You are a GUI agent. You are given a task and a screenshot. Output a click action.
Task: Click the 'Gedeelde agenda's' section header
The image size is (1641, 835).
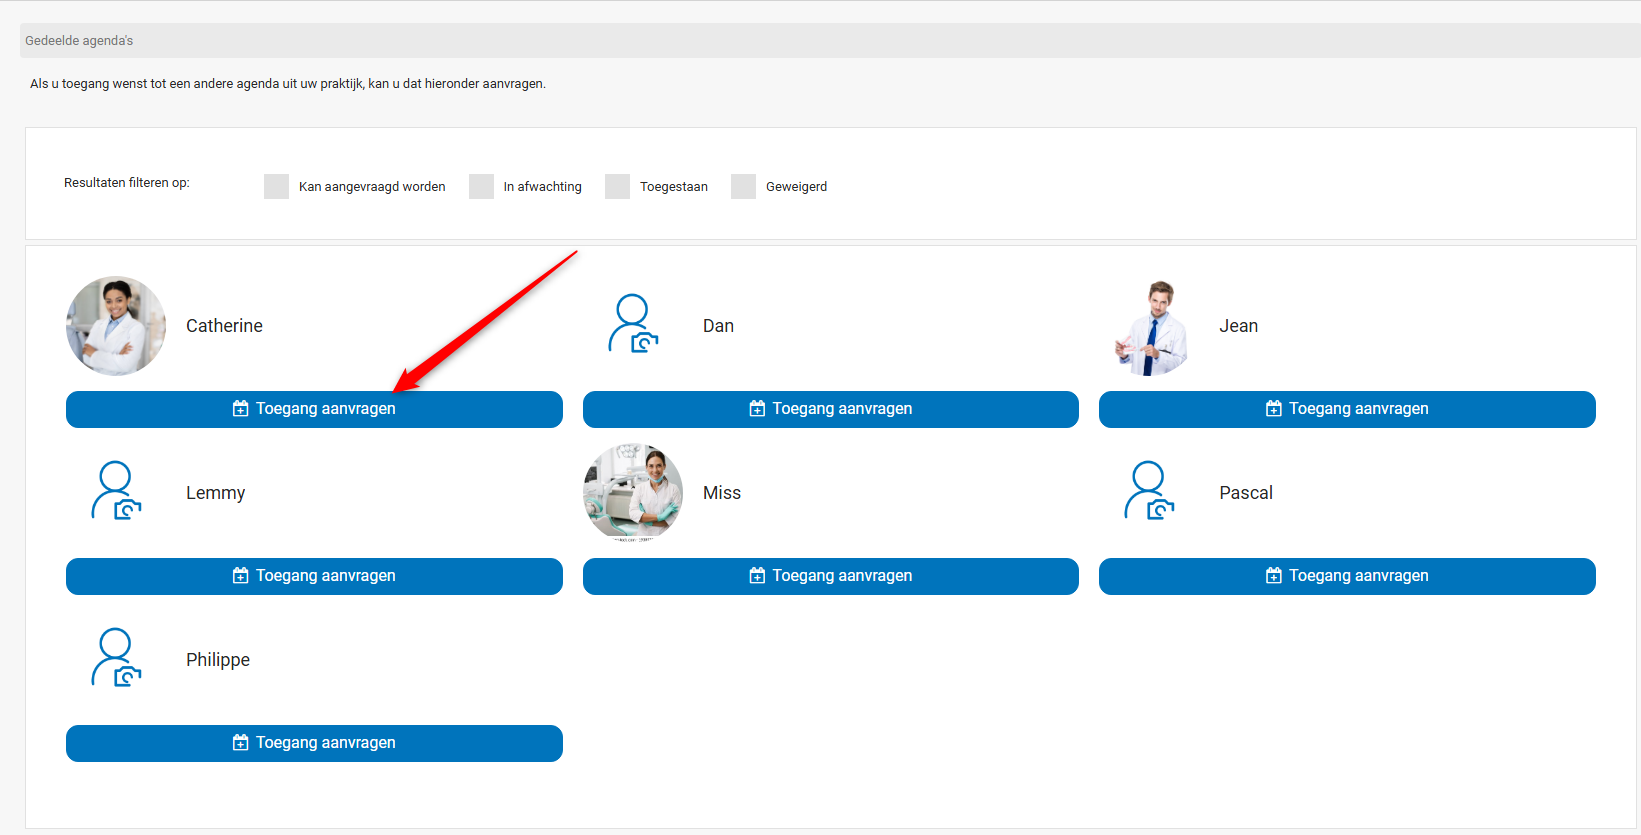[830, 40]
